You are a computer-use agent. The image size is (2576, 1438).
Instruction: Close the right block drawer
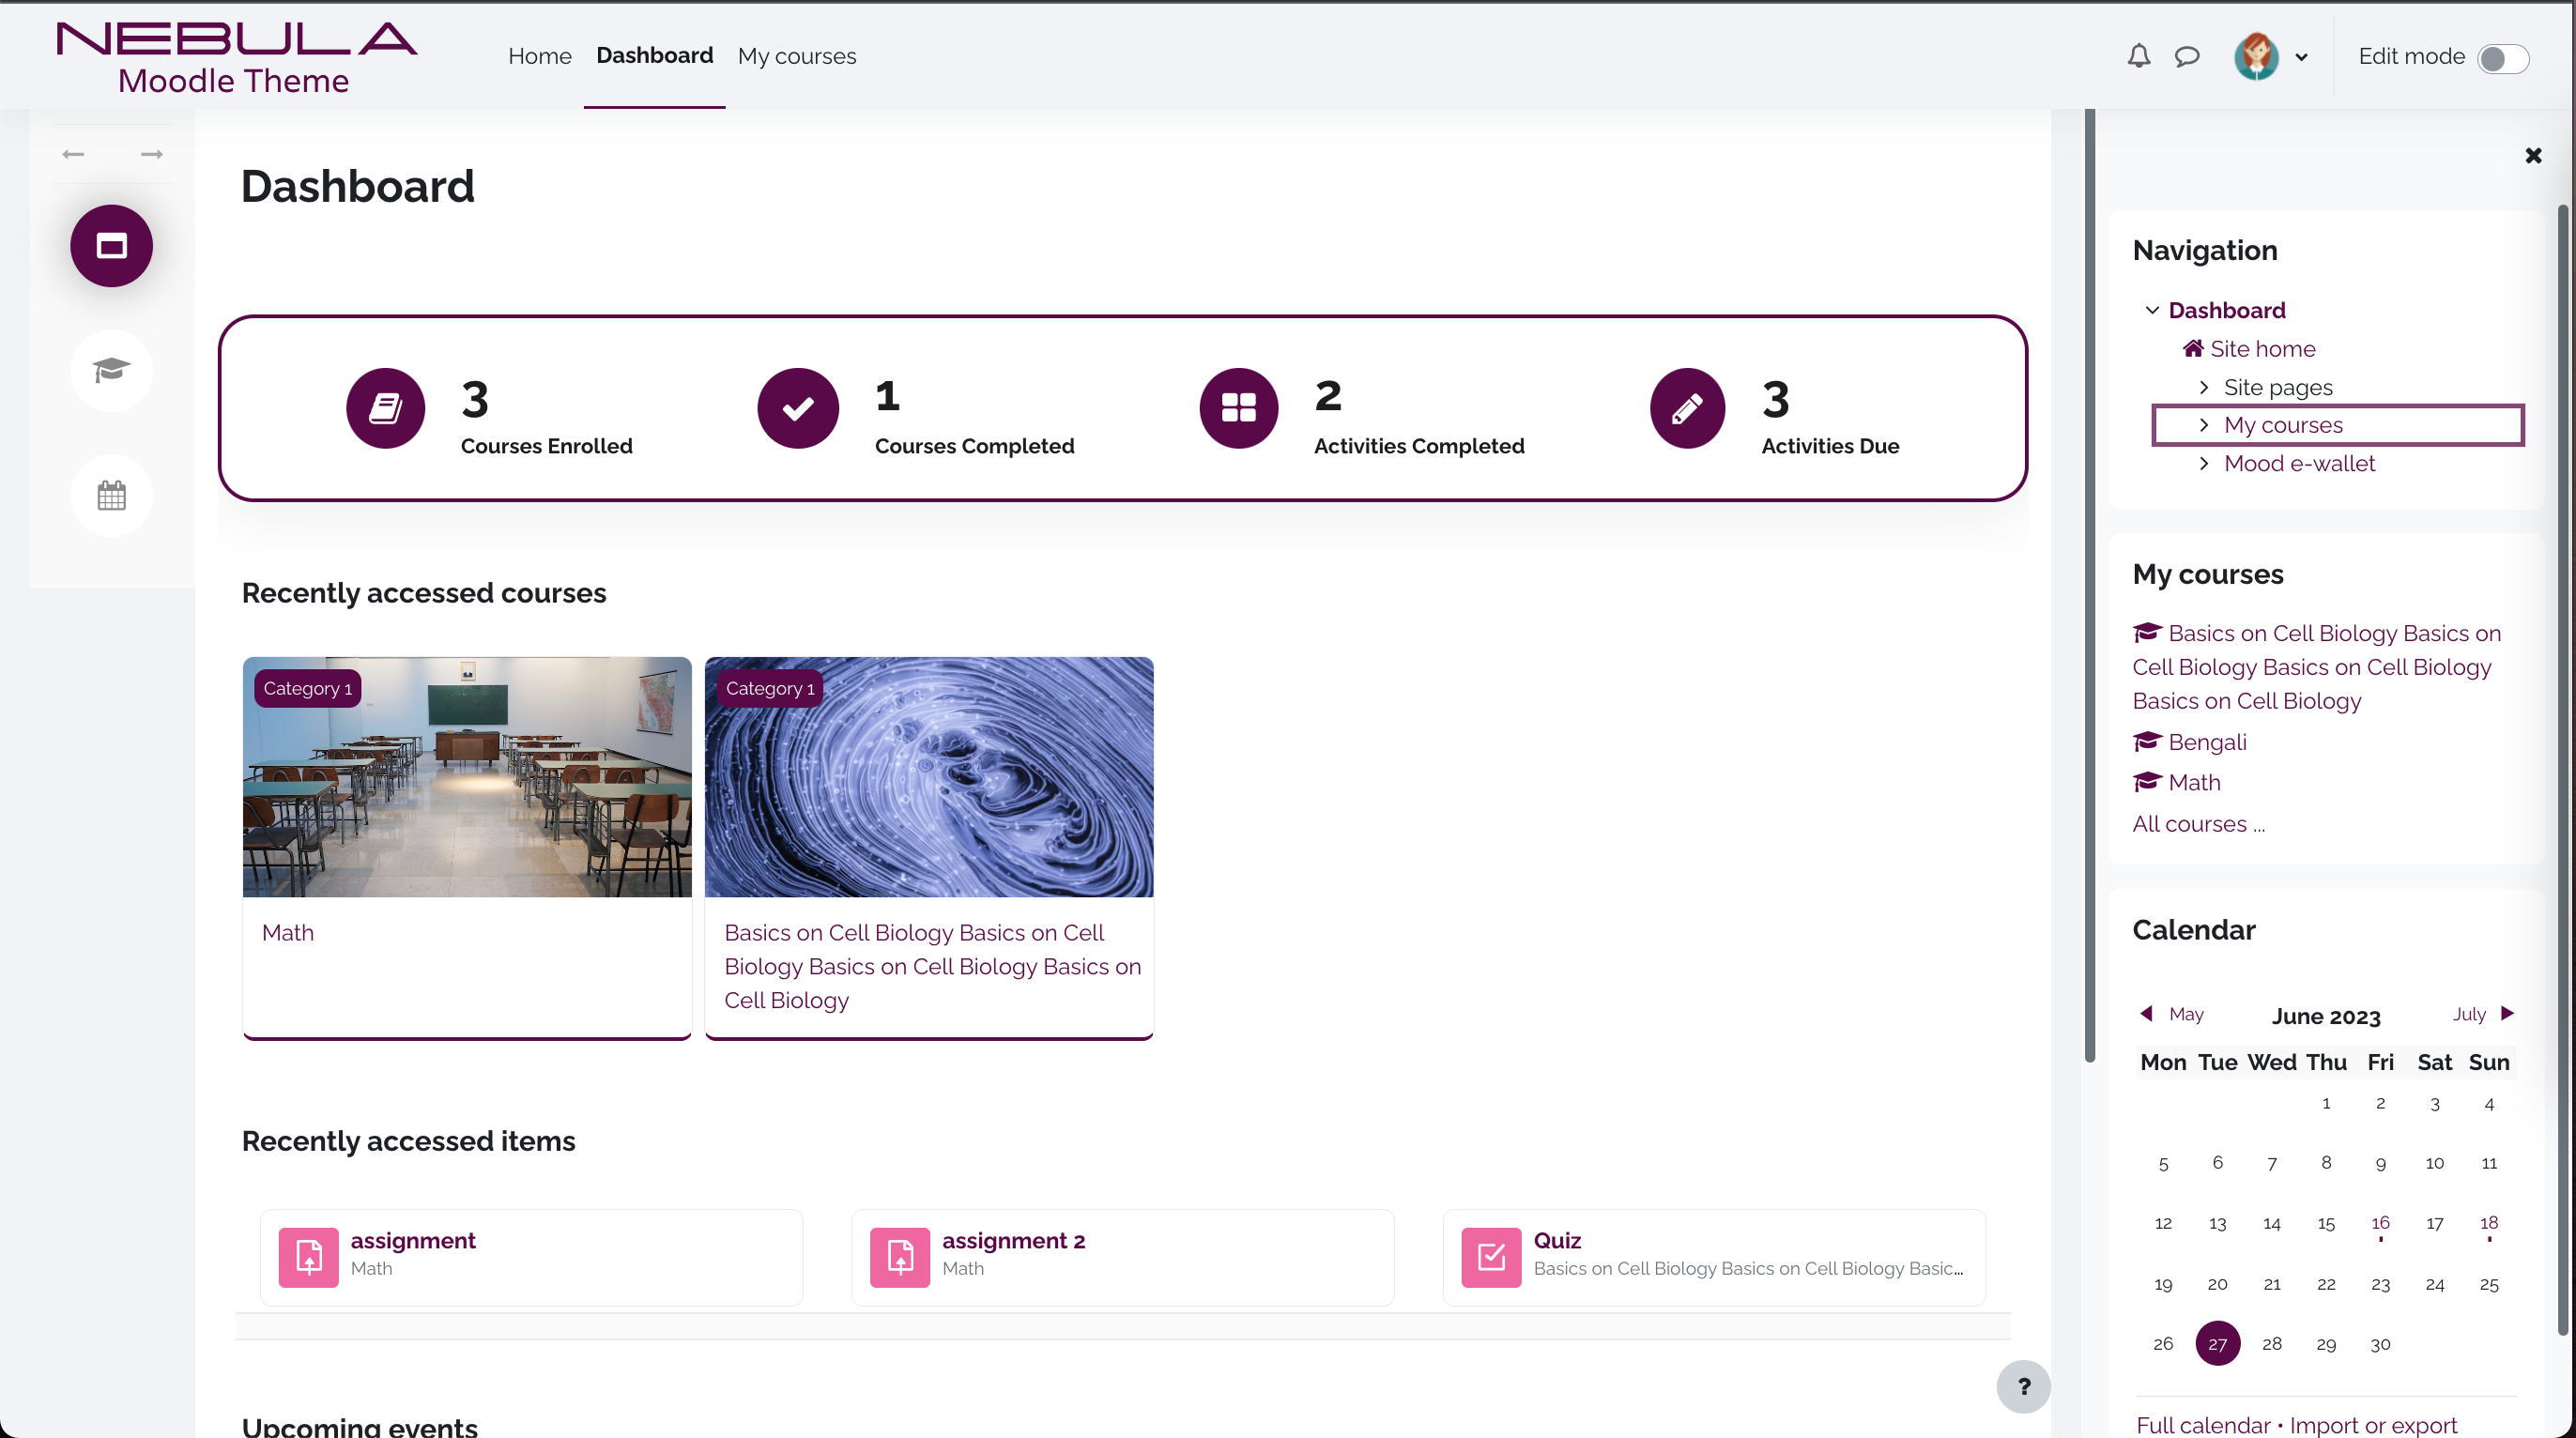tap(2532, 155)
